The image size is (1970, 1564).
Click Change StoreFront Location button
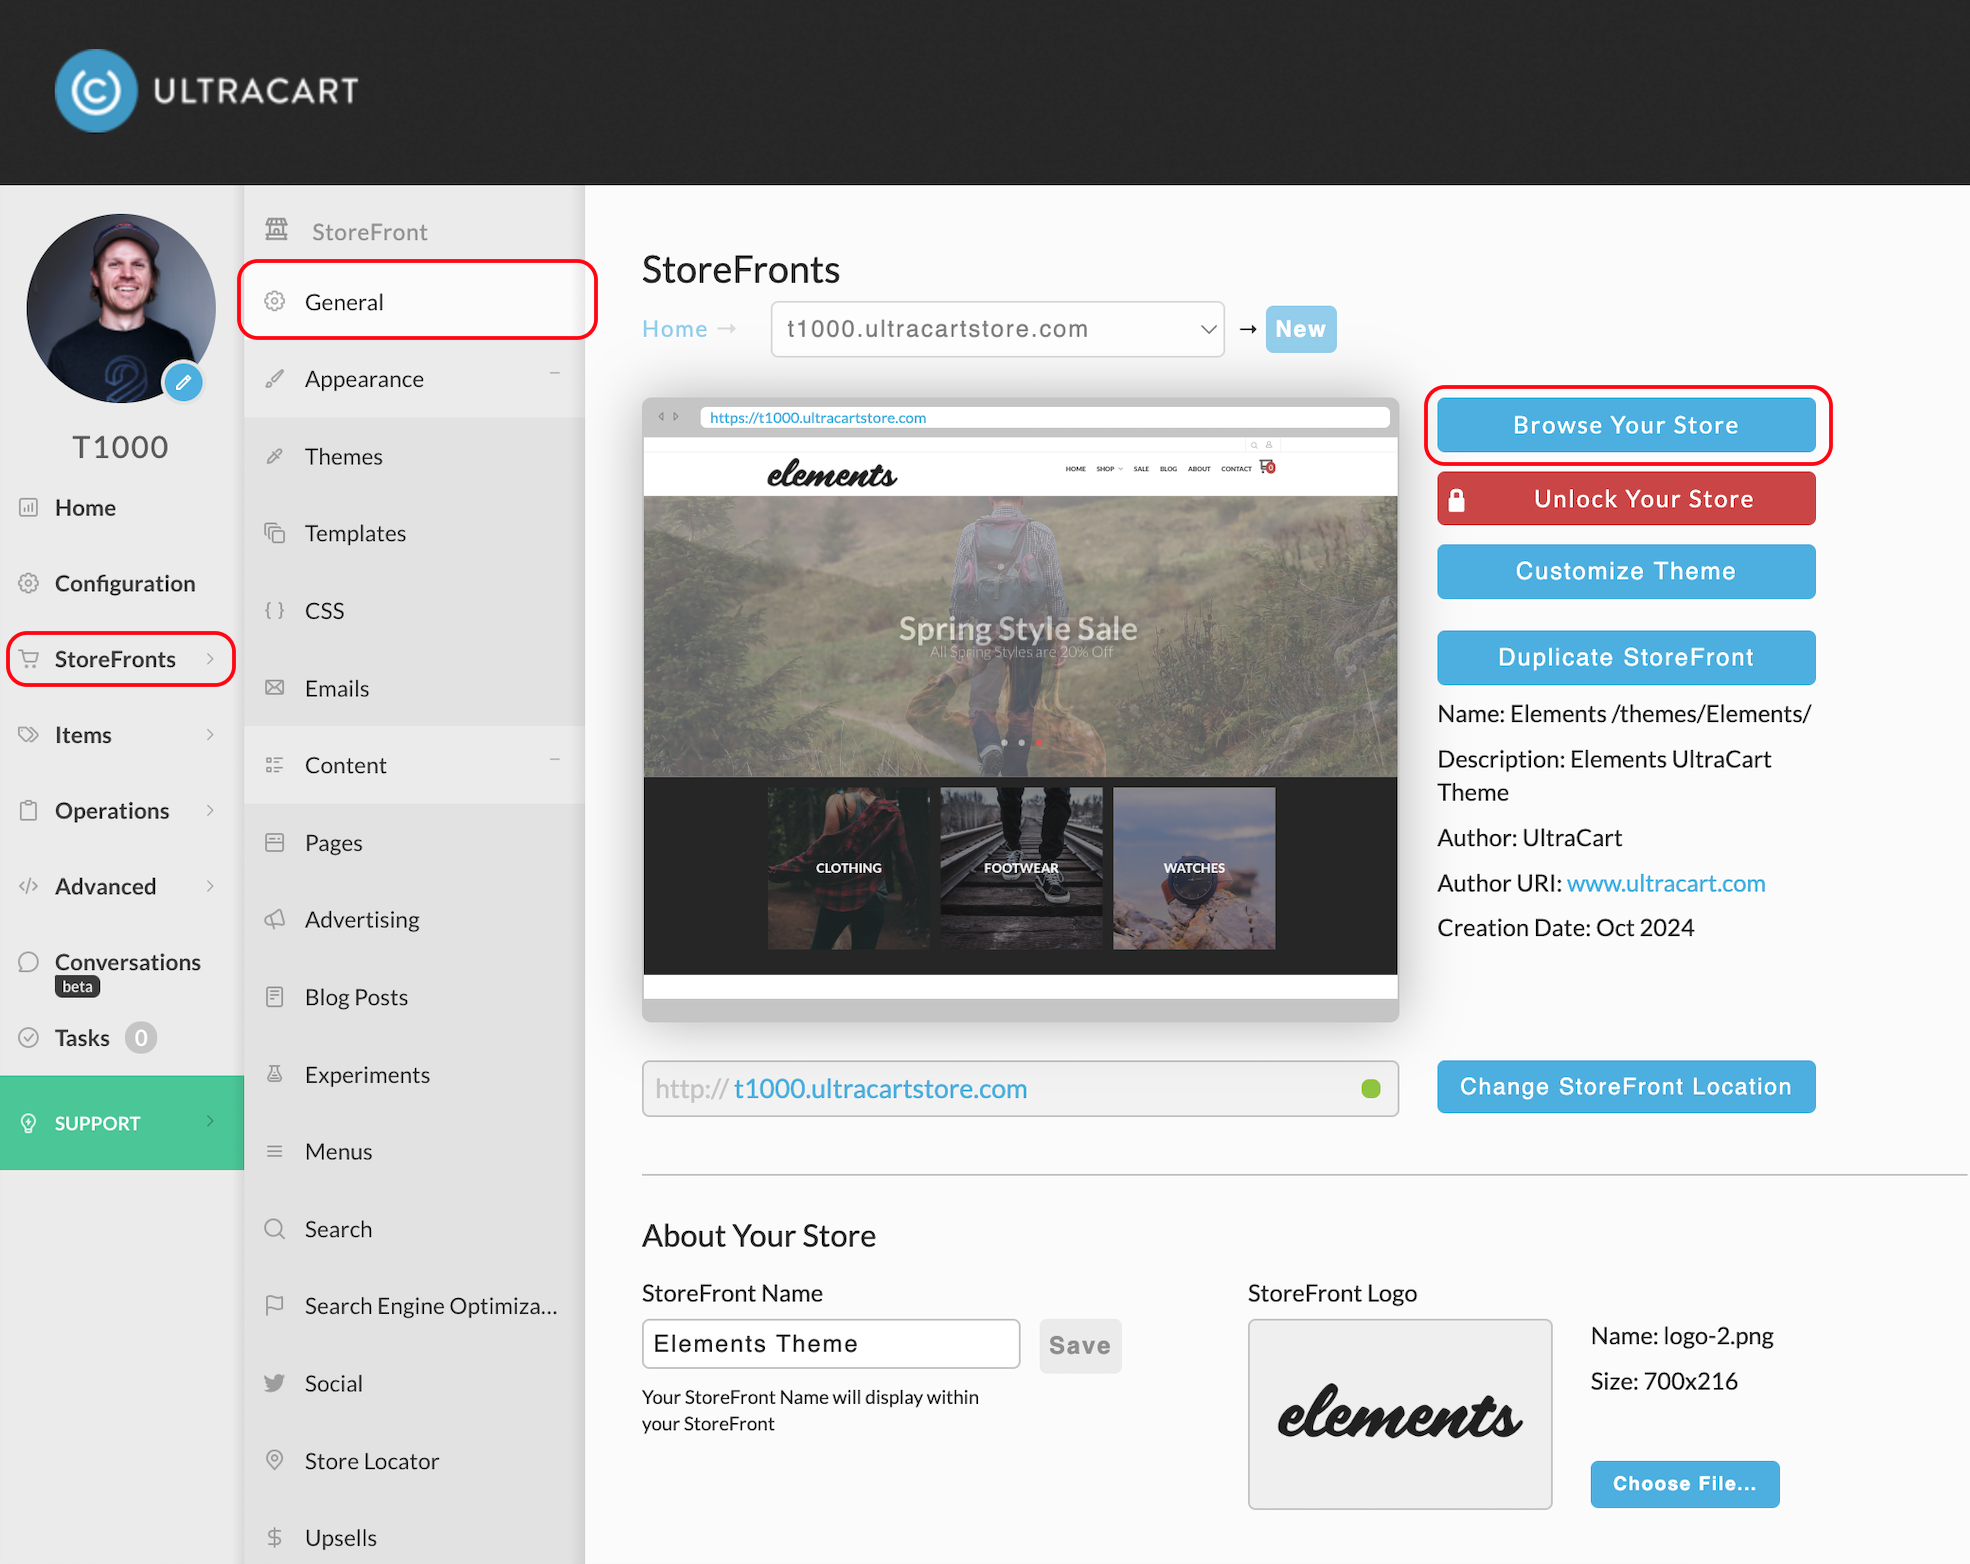(1626, 1086)
